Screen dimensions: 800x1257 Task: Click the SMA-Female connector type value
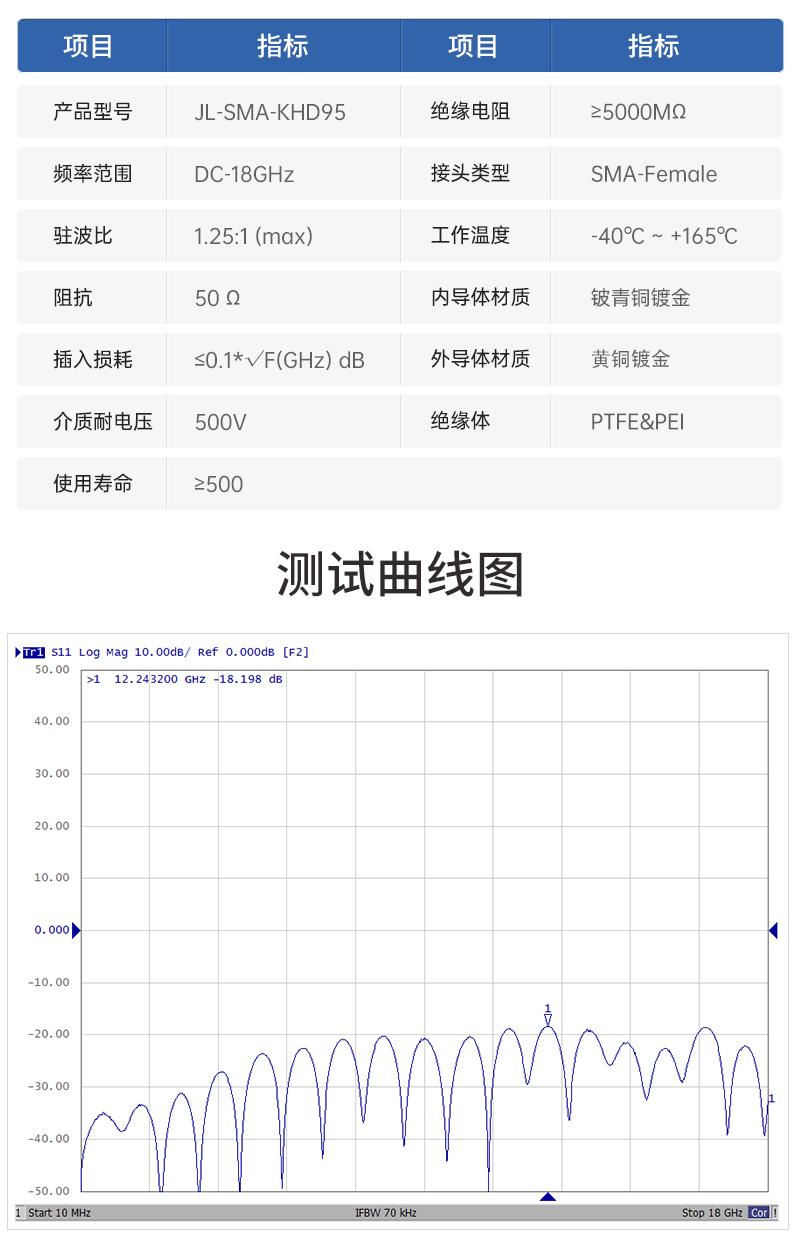tap(654, 174)
